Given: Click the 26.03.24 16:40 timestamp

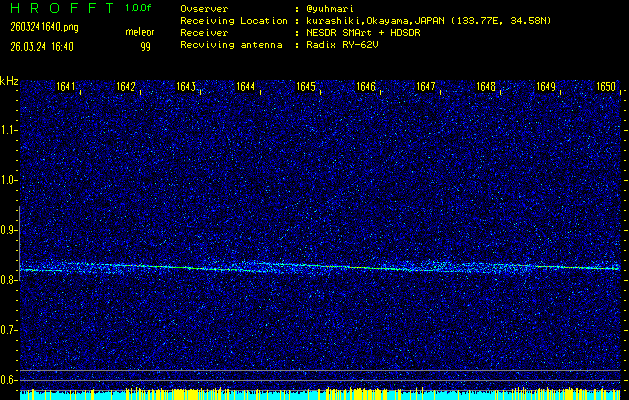Looking at the screenshot, I should [x=42, y=45].
